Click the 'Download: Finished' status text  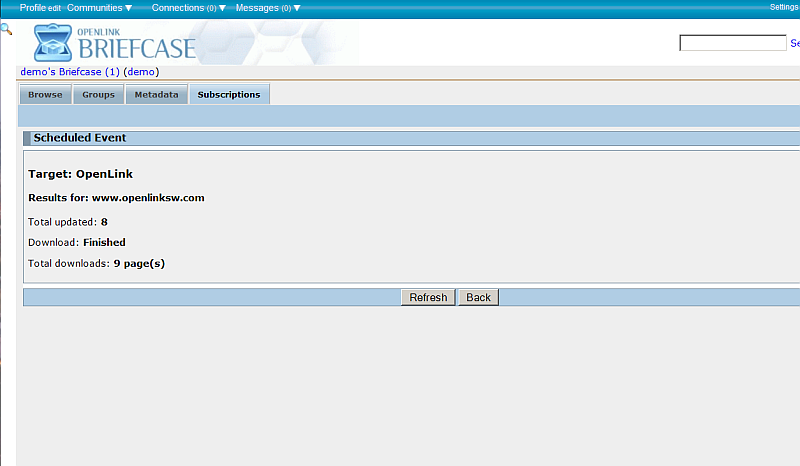click(x=77, y=242)
